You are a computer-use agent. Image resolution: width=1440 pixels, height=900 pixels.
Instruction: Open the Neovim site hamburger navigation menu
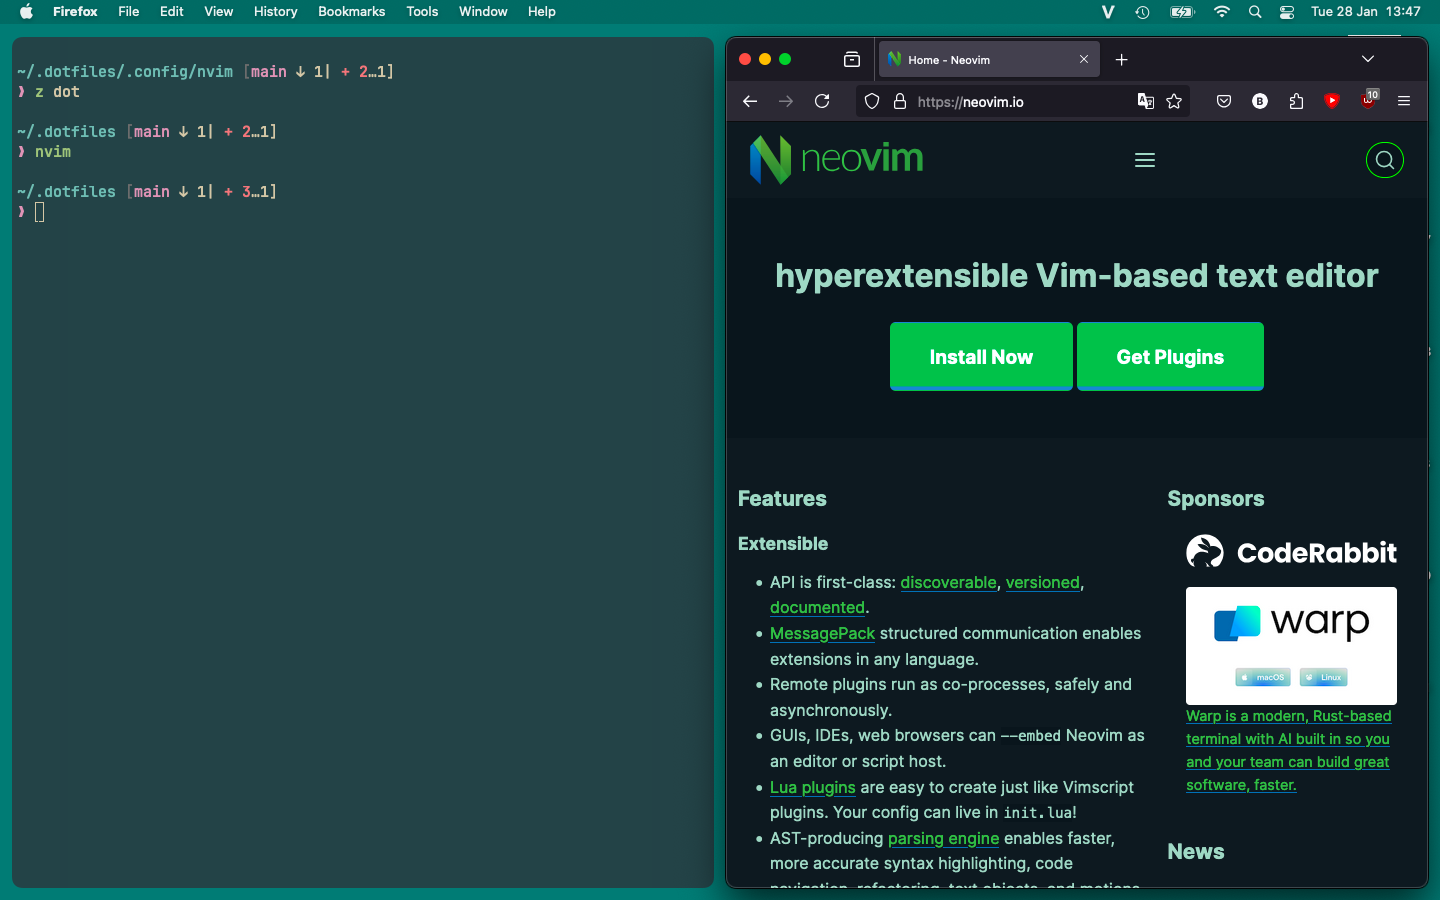tap(1145, 160)
